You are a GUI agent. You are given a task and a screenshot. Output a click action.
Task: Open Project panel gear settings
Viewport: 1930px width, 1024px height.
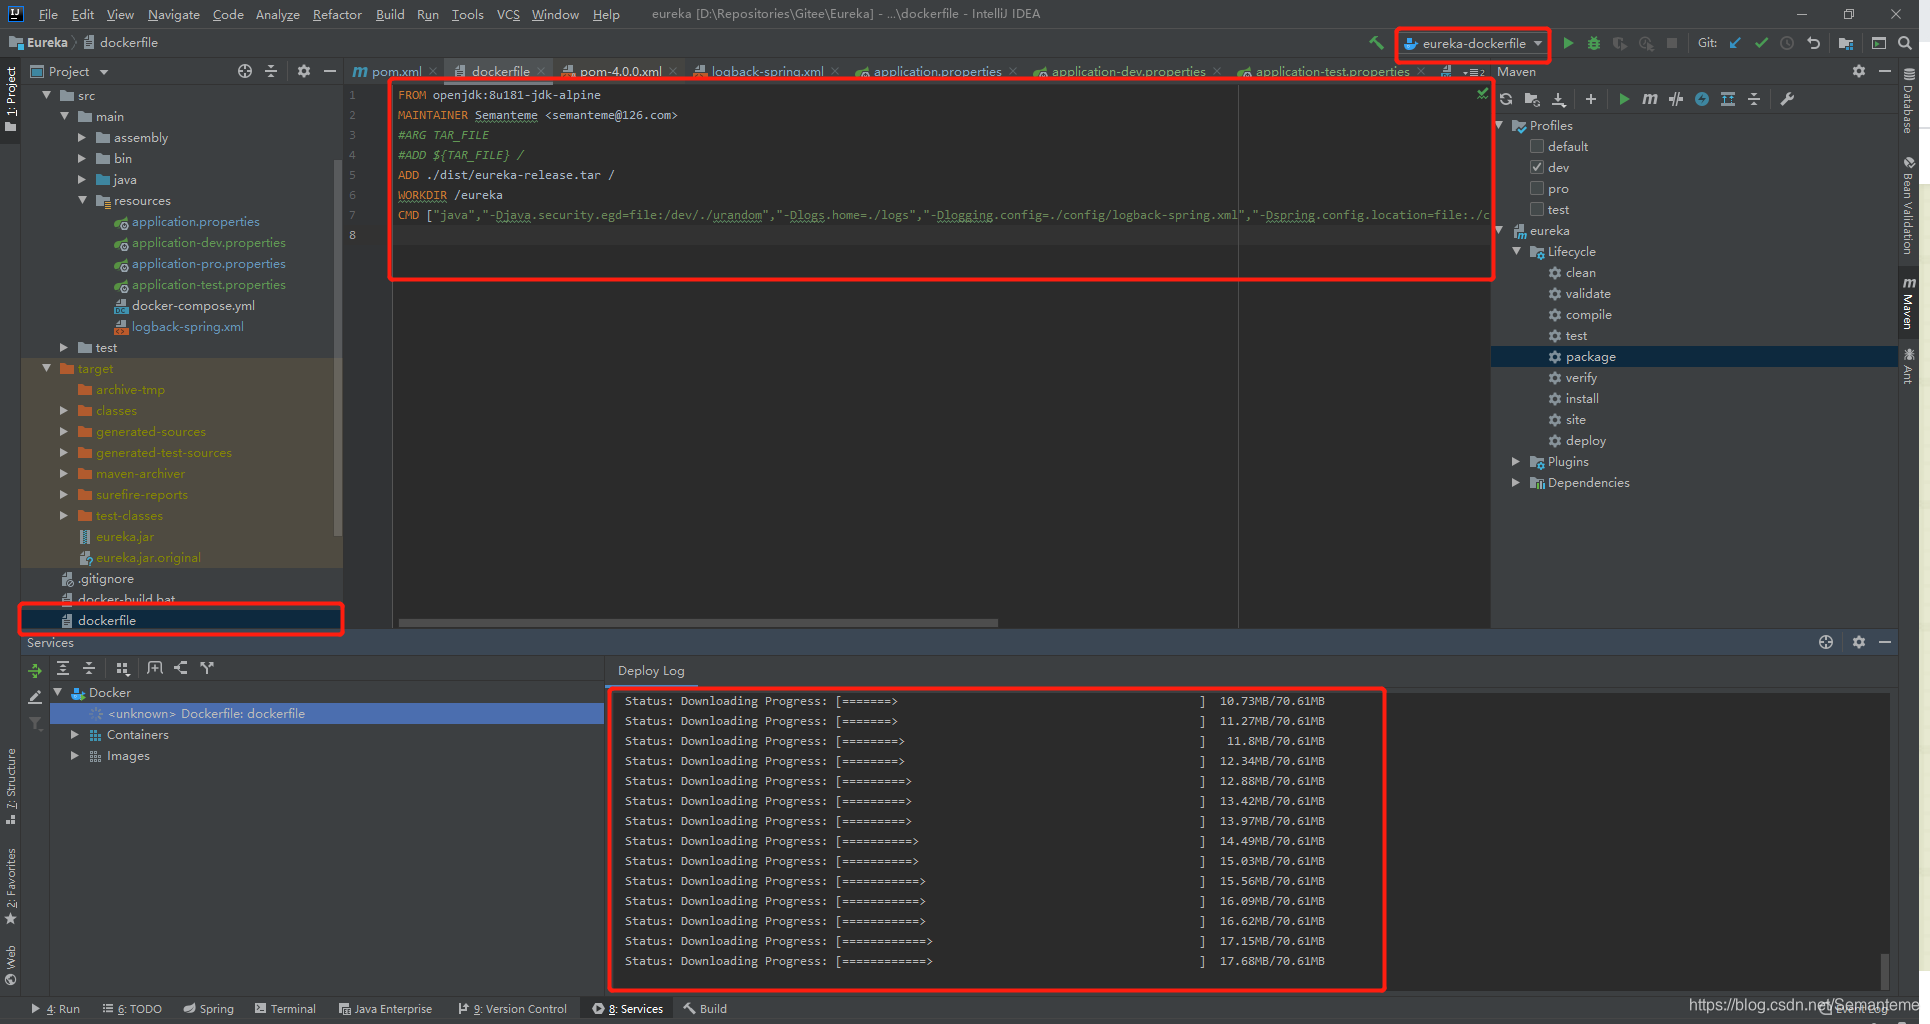[304, 71]
